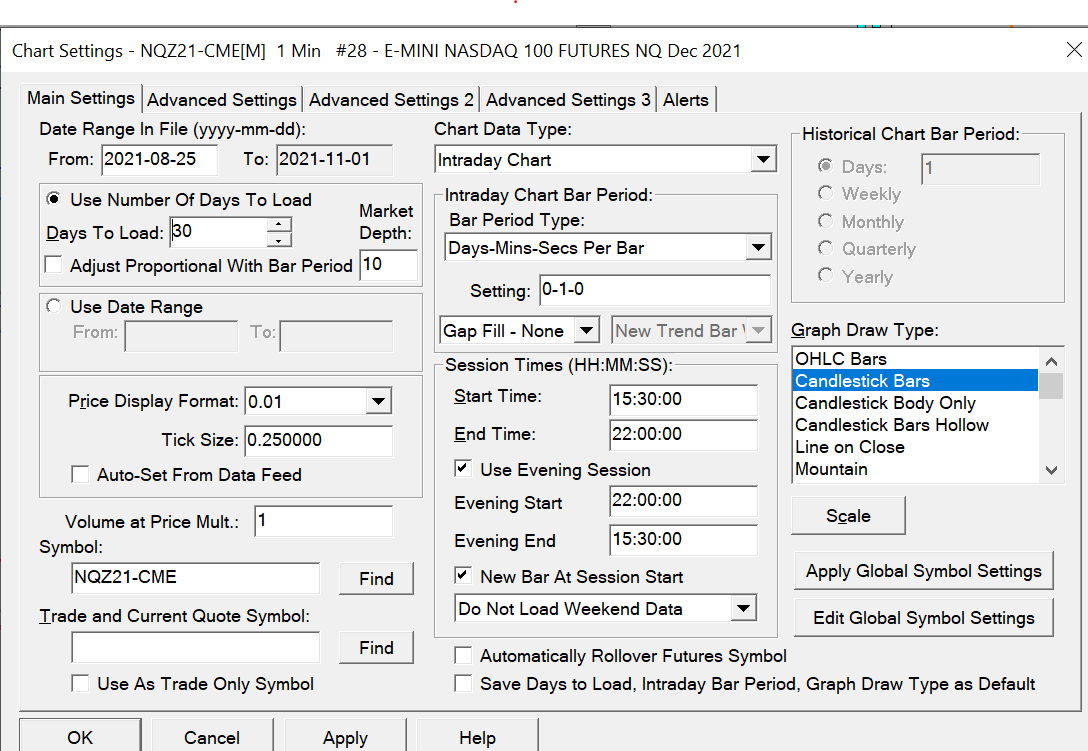Click the Apply button
1088x751 pixels.
point(345,736)
